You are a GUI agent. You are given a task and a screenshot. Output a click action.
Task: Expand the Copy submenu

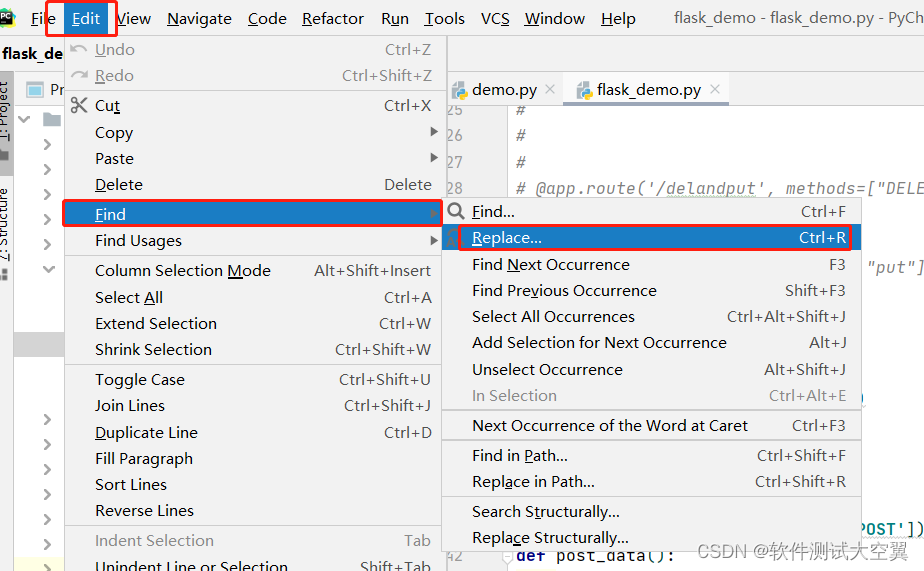coord(252,133)
